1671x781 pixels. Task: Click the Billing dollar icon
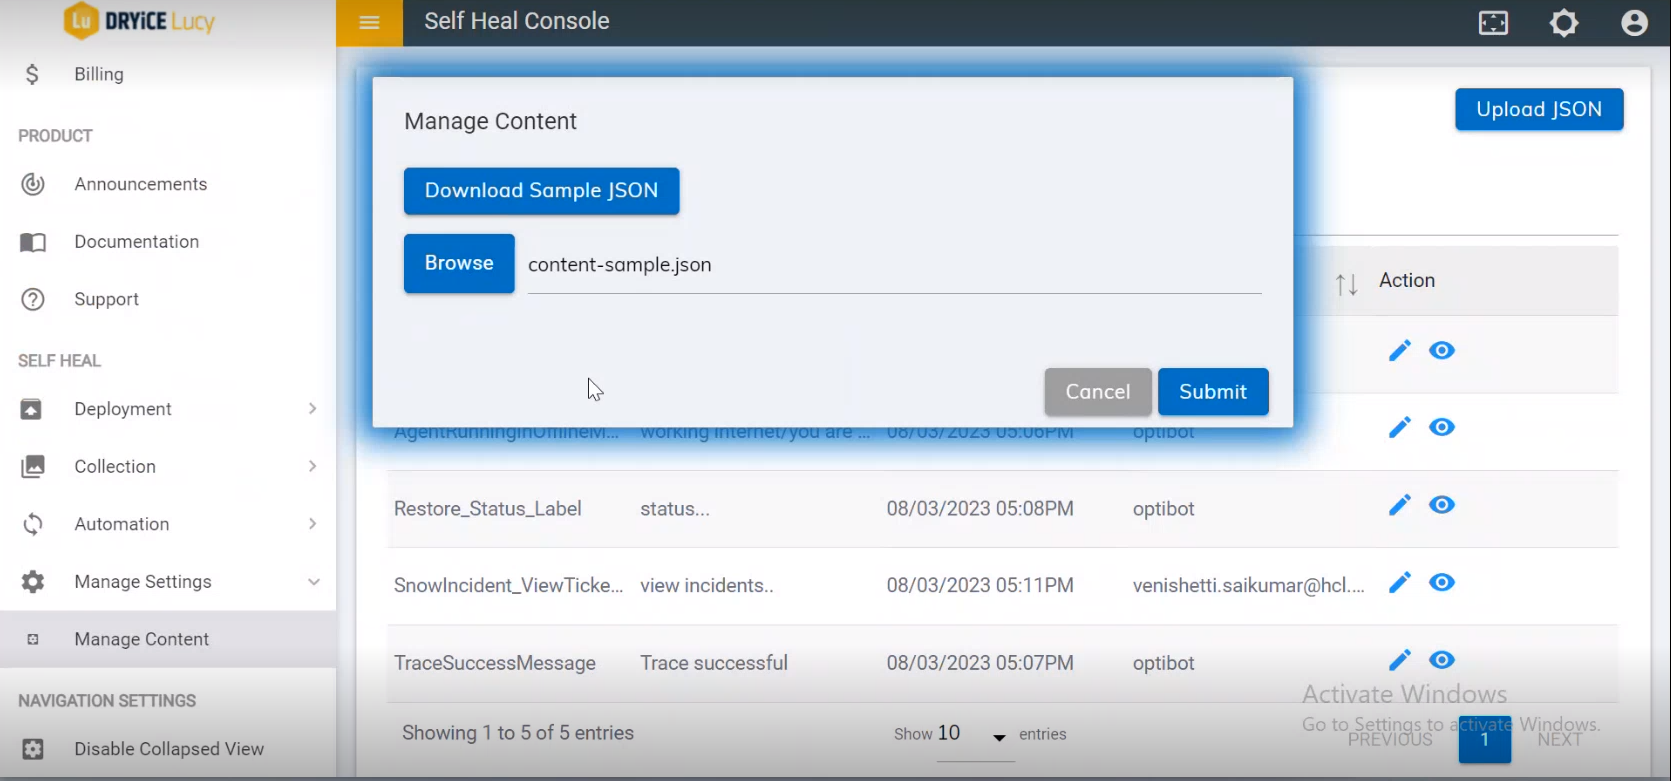pyautogui.click(x=32, y=74)
